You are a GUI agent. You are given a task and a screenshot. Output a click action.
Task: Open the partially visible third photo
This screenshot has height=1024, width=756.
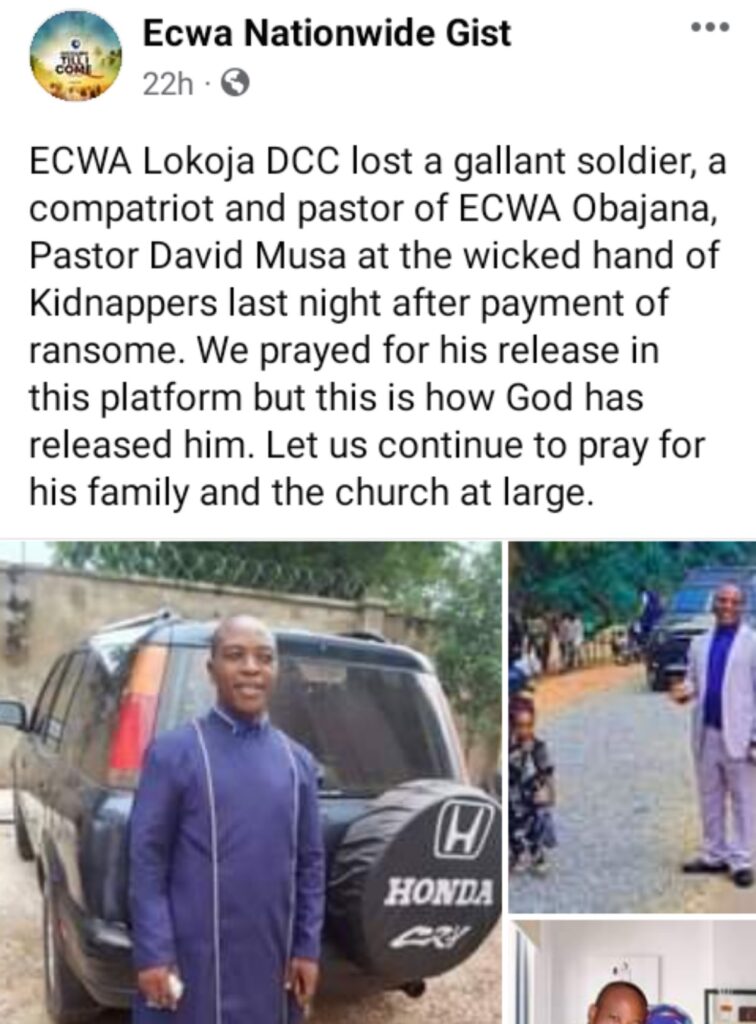pos(632,972)
